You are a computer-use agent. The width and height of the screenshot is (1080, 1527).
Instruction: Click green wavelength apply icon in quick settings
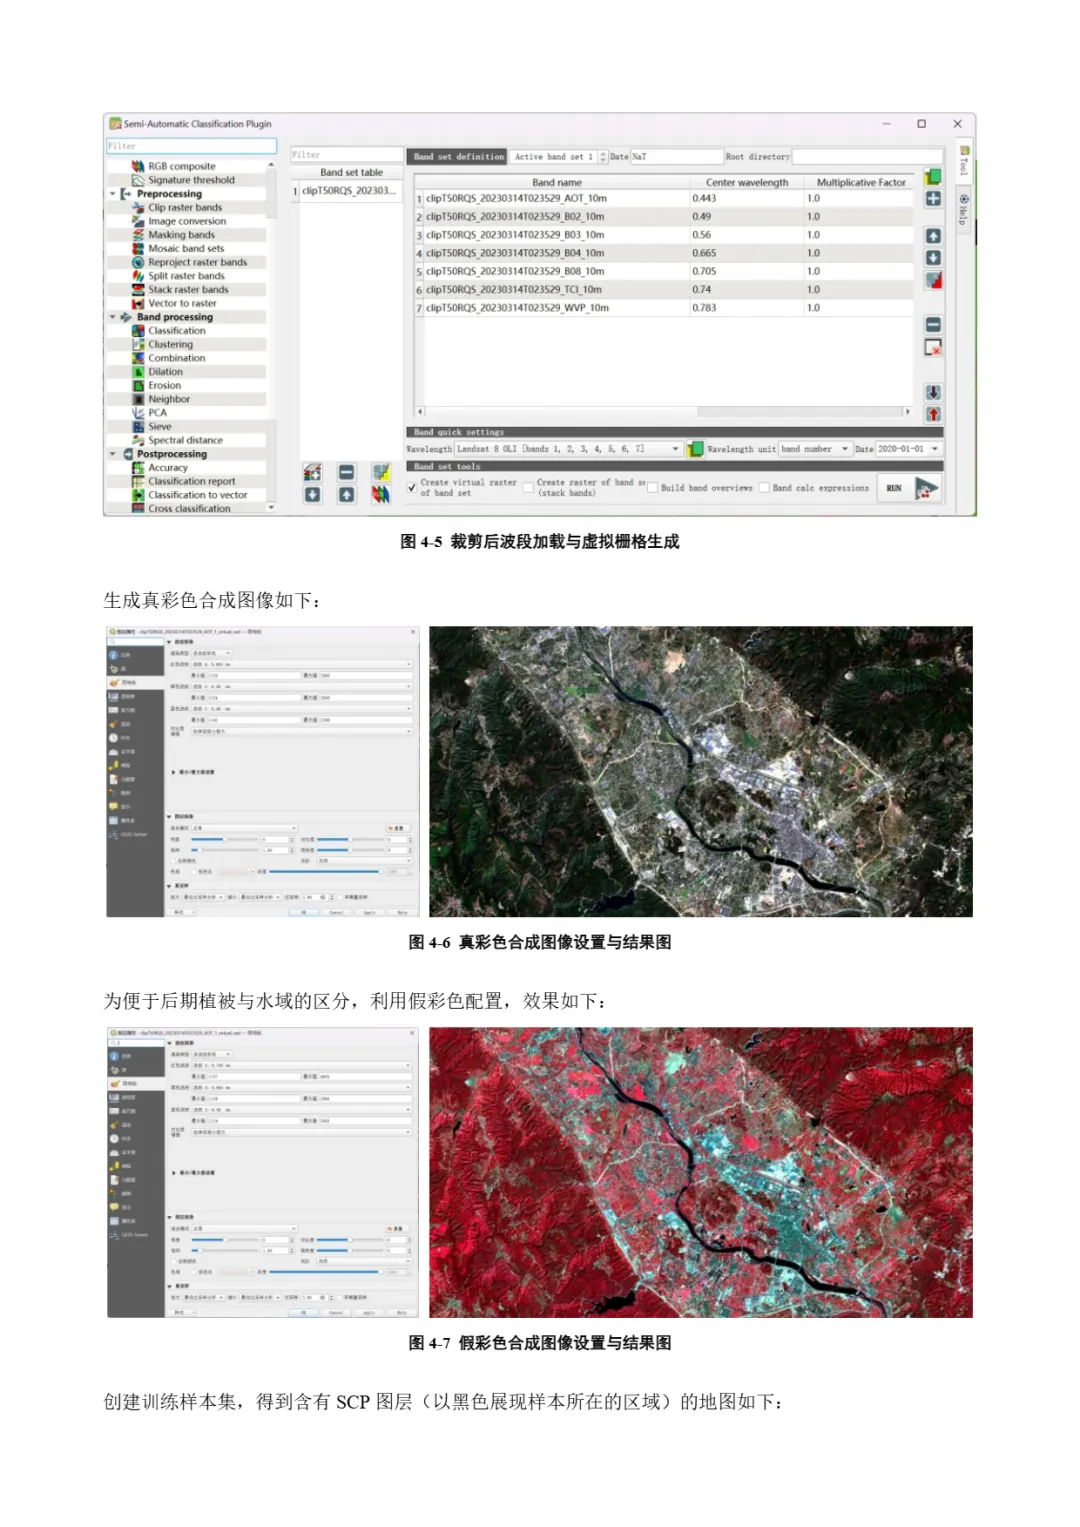[x=695, y=449]
